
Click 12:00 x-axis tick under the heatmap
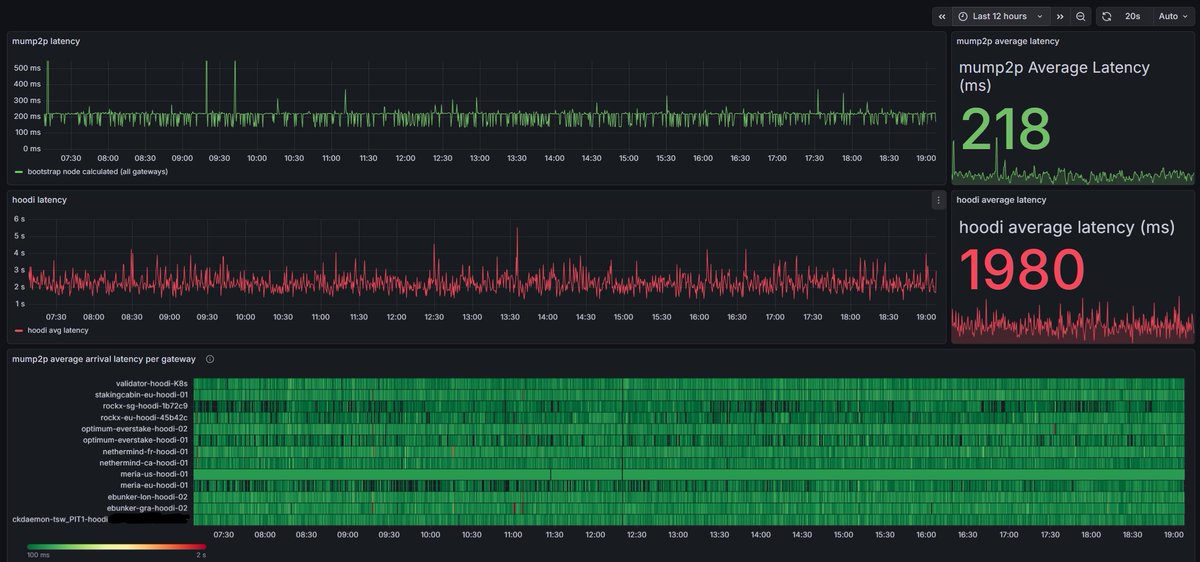(x=595, y=535)
